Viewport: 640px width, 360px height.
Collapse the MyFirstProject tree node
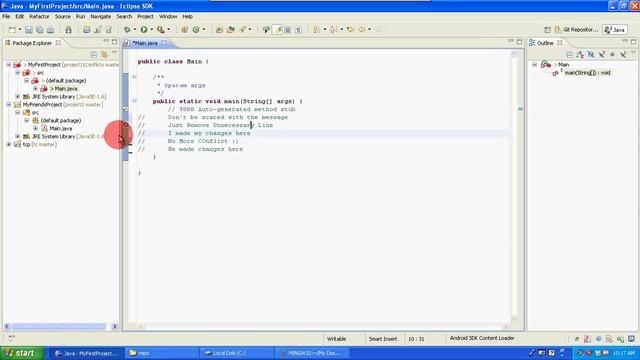tap(9, 64)
